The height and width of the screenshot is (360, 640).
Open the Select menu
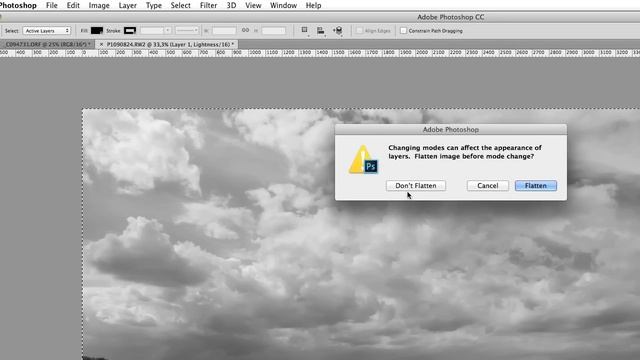180,5
